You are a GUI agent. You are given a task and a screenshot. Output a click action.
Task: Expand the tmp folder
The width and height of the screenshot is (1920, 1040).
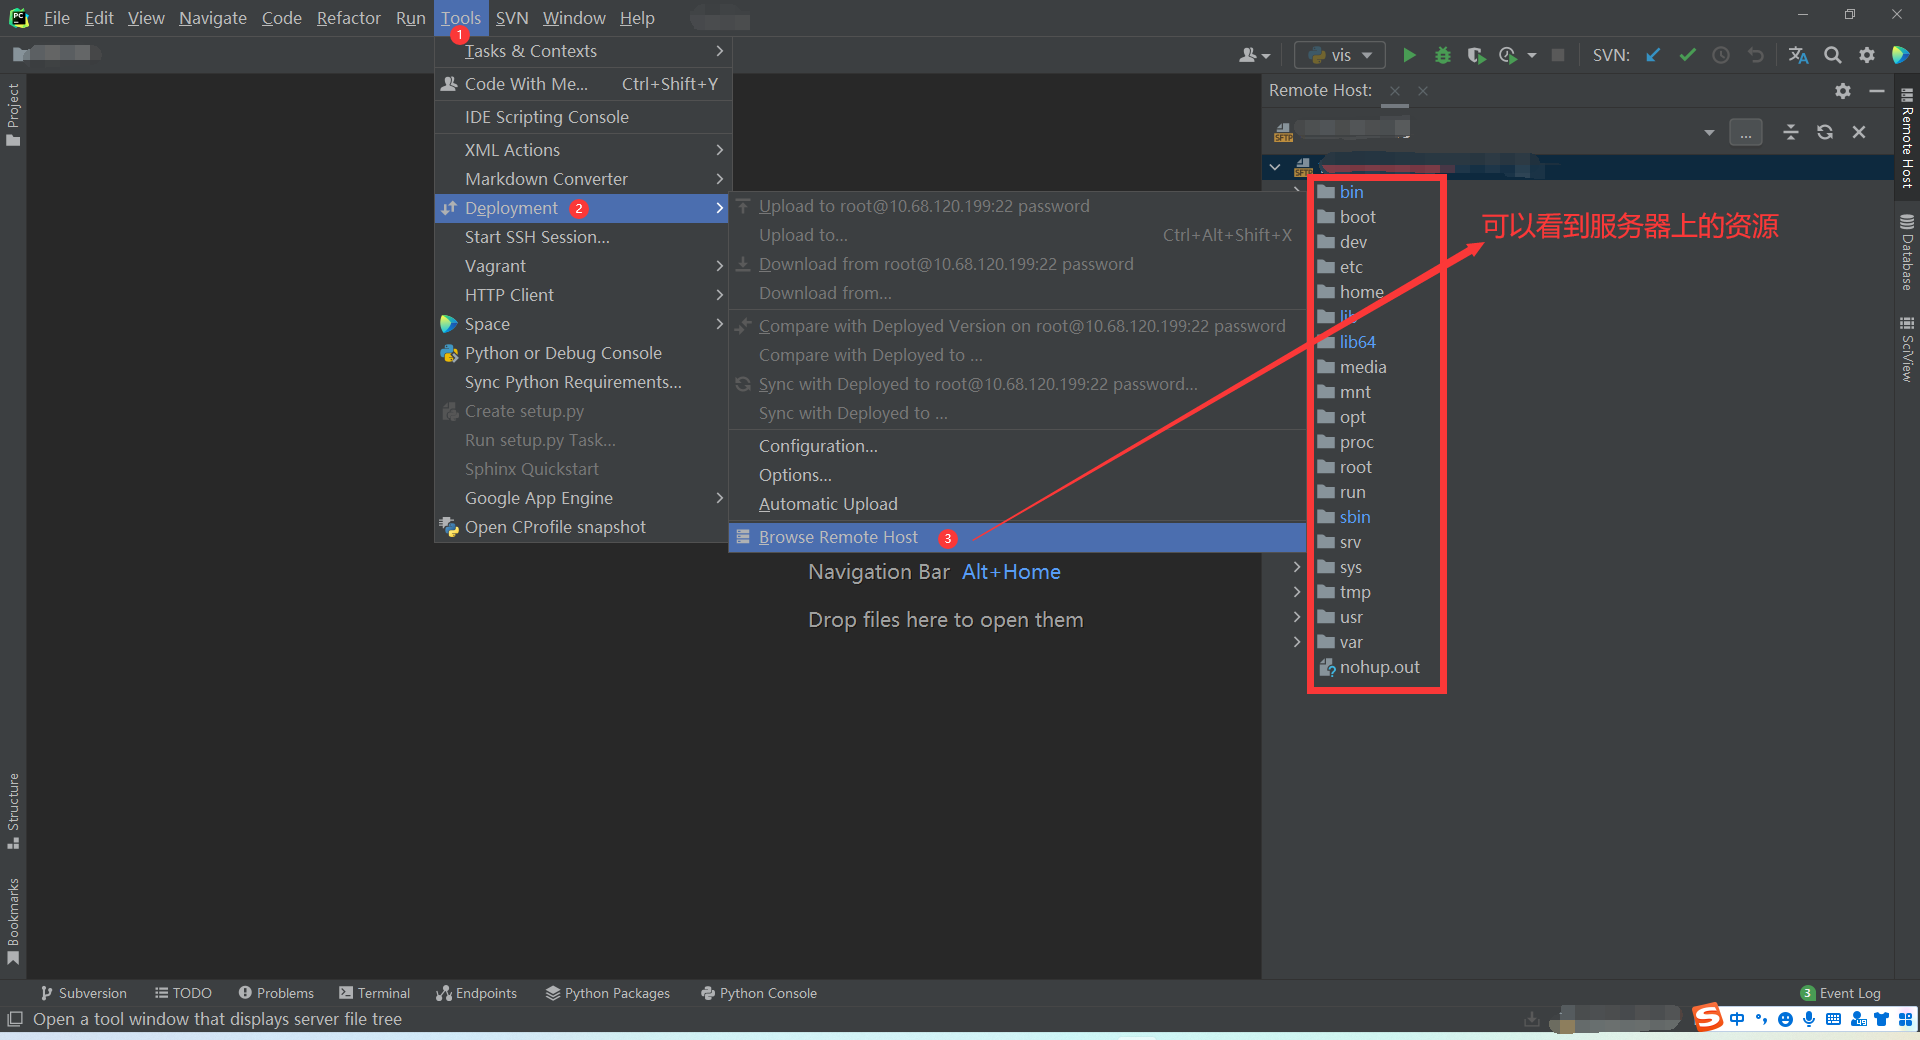coord(1297,592)
